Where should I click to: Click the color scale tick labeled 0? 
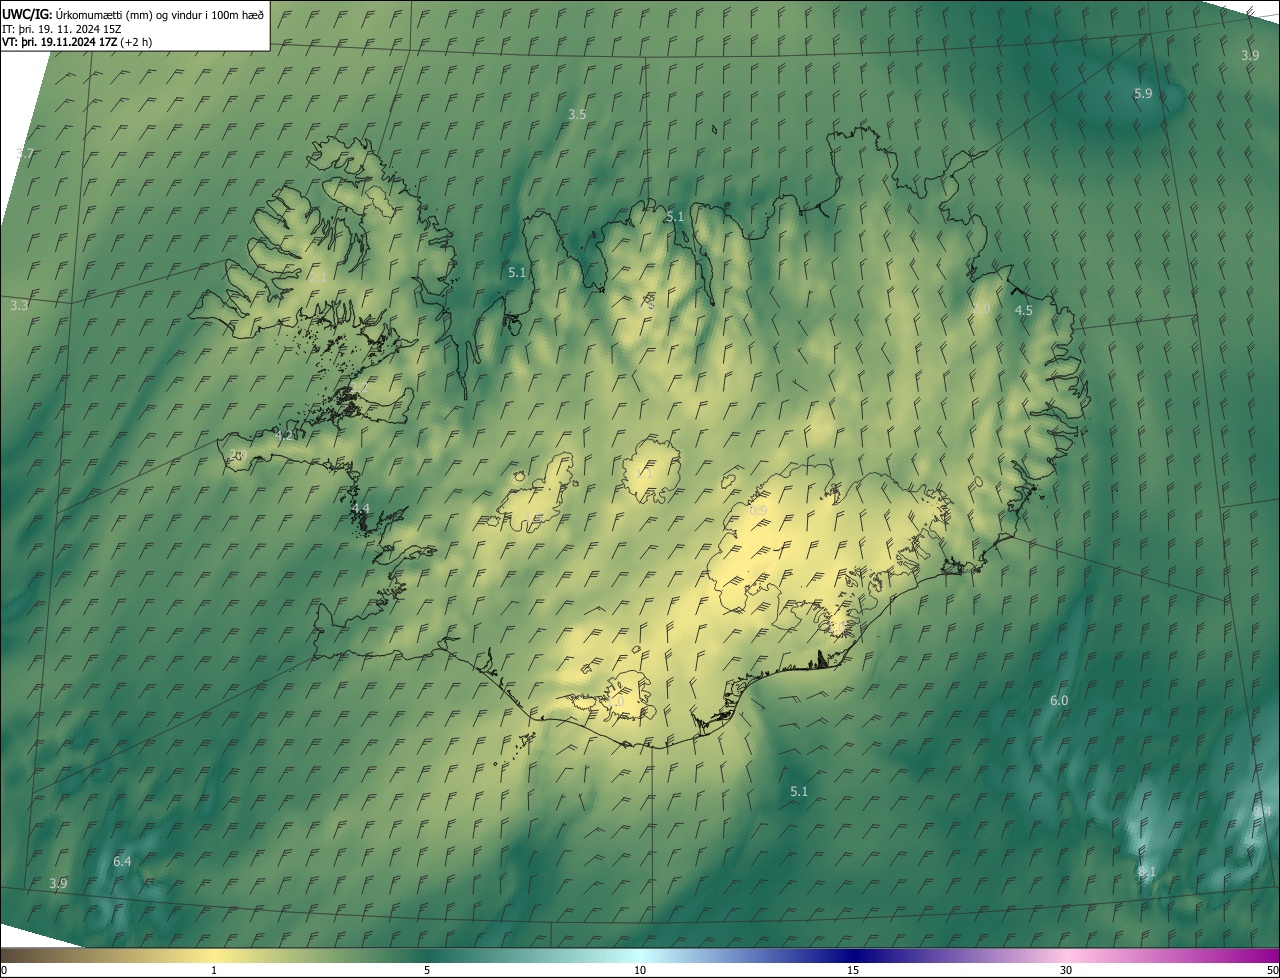pos(4,970)
